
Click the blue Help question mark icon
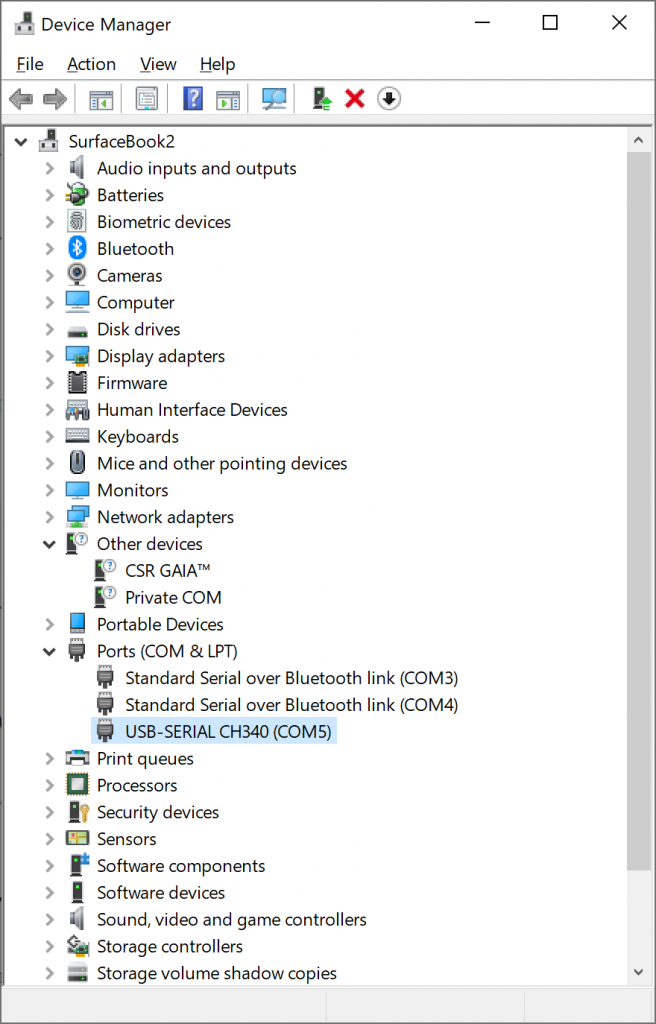(193, 98)
